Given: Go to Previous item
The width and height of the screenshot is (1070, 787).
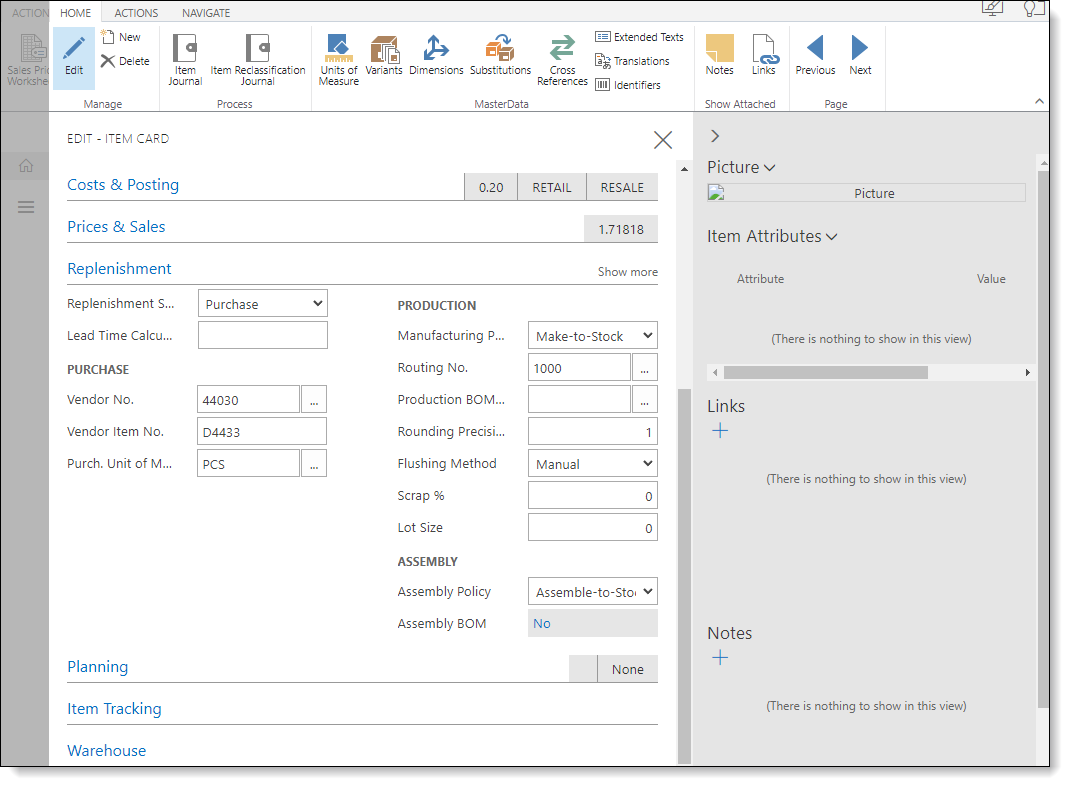Looking at the screenshot, I should point(815,55).
